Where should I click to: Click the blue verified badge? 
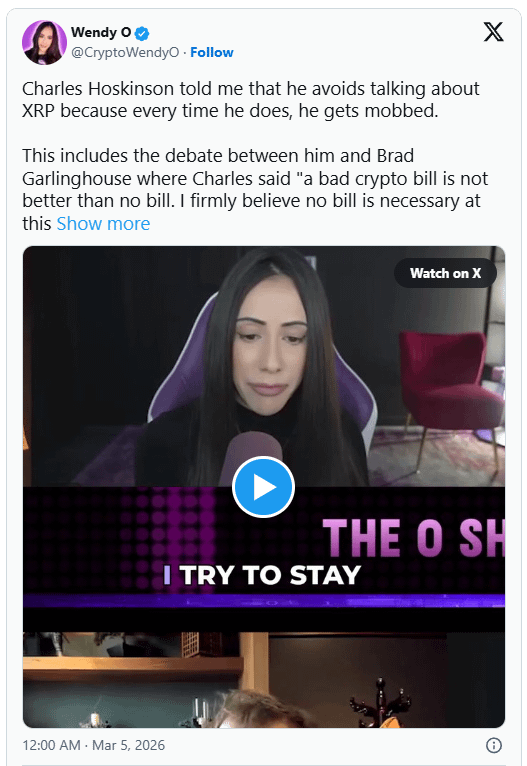coord(142,34)
